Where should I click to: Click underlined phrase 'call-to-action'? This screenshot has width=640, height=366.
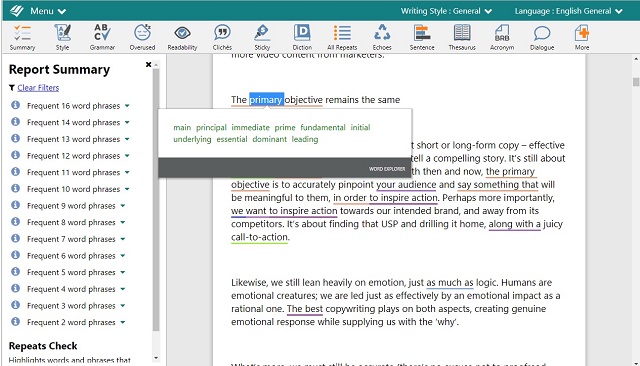pos(260,237)
